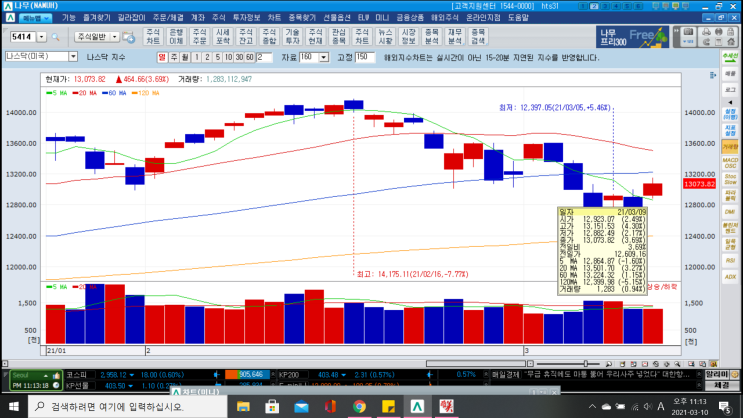Adjust the chart zoom slider handle
The width and height of the screenshot is (743, 418).
coord(586,363)
